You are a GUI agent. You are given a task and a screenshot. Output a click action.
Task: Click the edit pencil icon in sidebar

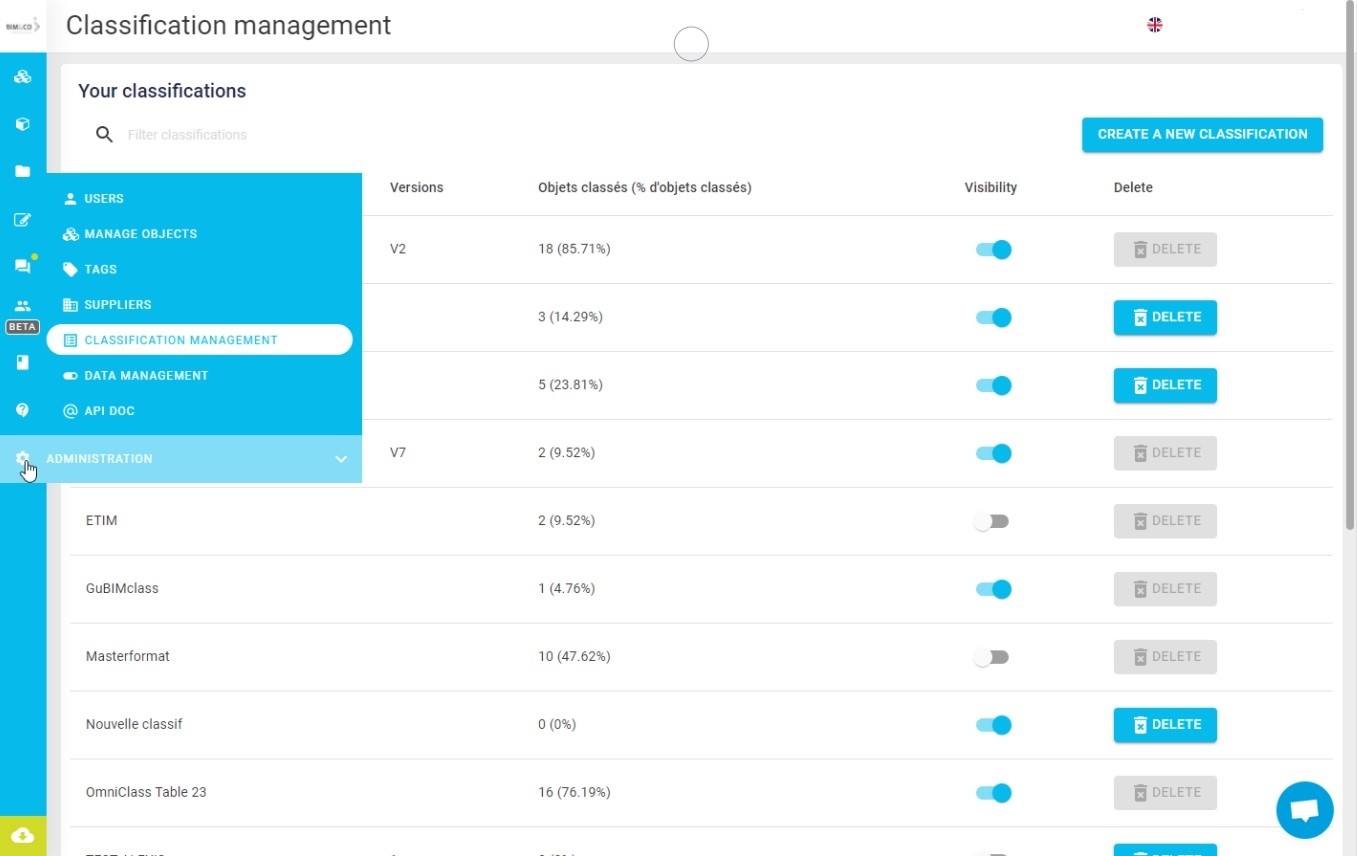coord(22,219)
